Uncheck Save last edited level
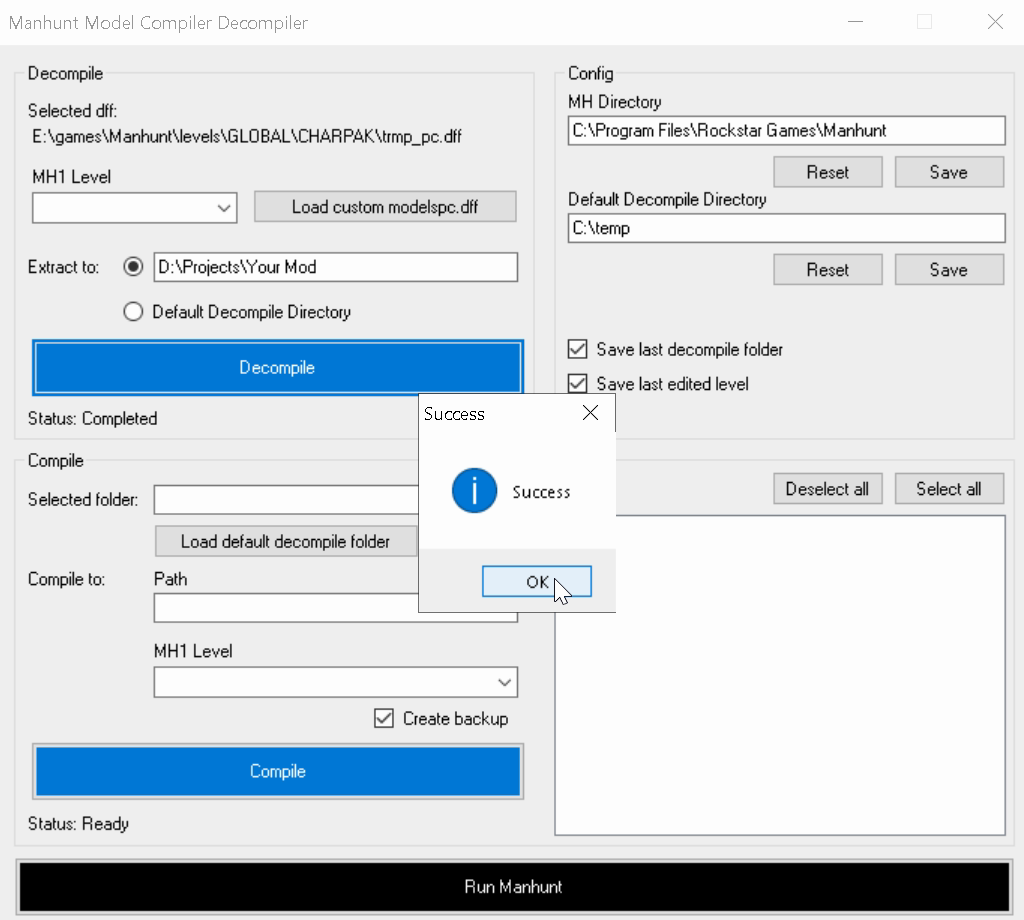The width and height of the screenshot is (1024, 920). (577, 384)
